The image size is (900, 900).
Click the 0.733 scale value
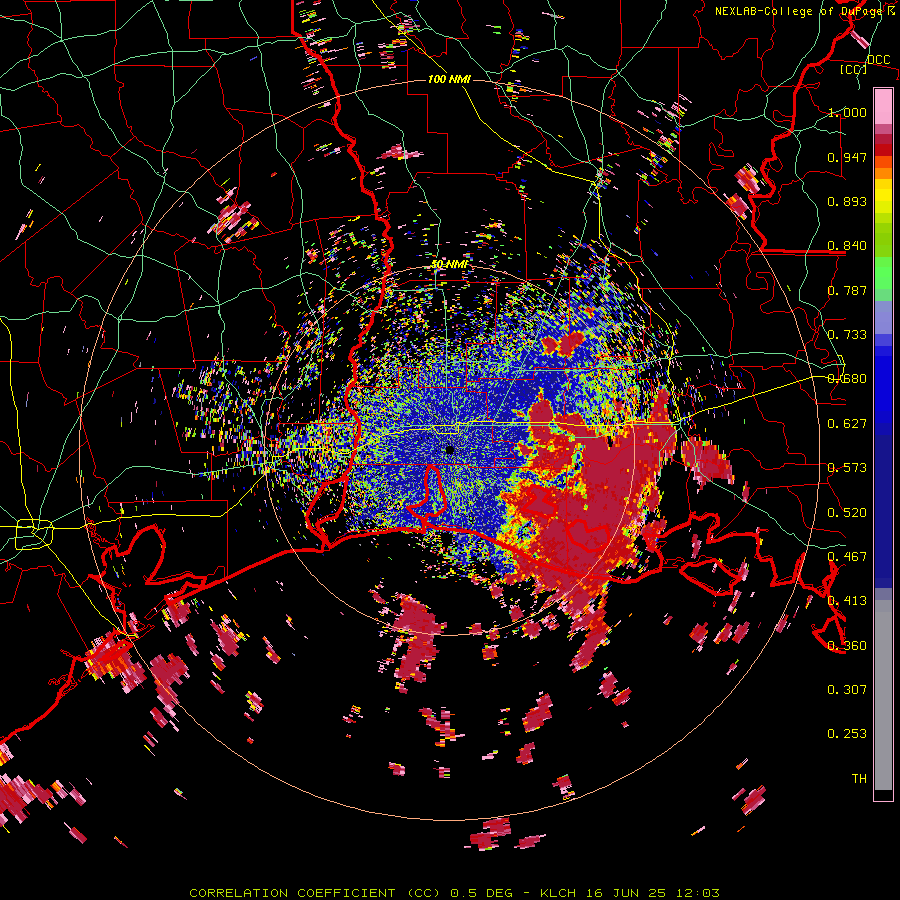[847, 335]
